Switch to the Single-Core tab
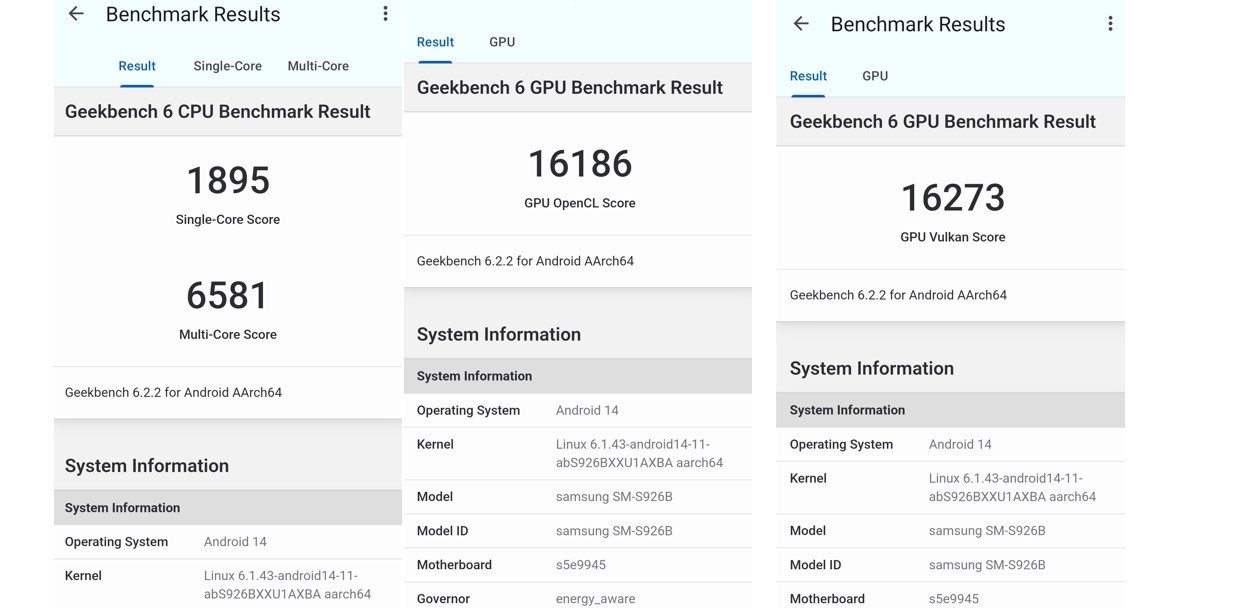The height and width of the screenshot is (608, 1241). click(x=228, y=66)
